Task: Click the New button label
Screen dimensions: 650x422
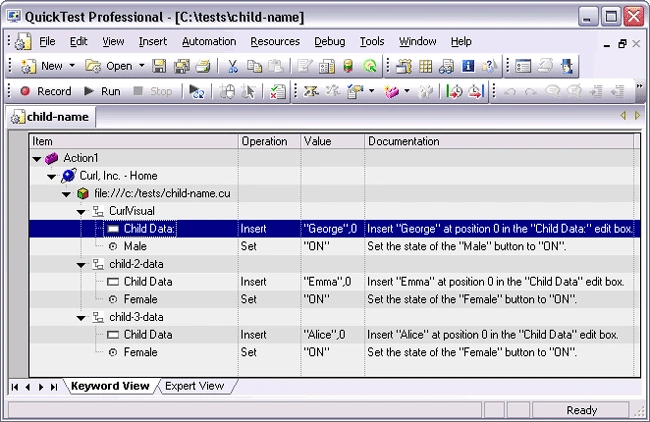Action: click(x=52, y=66)
